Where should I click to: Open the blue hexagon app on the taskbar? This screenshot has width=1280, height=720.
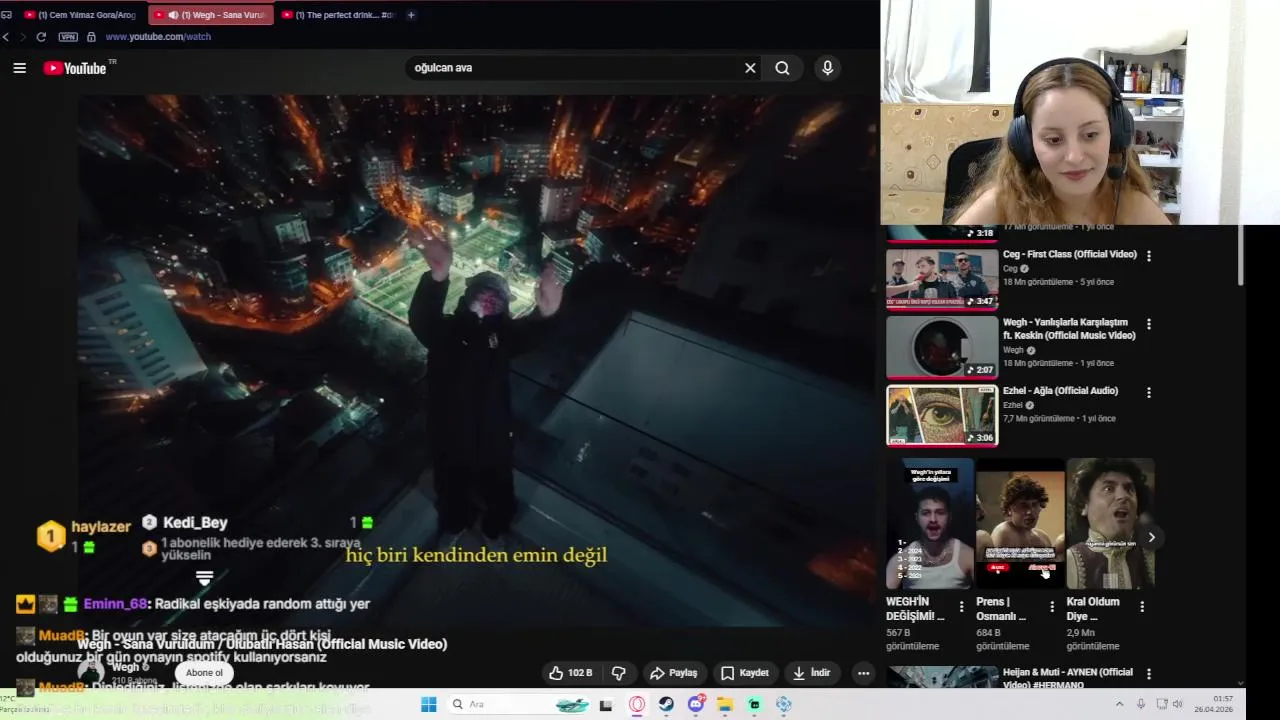783,704
